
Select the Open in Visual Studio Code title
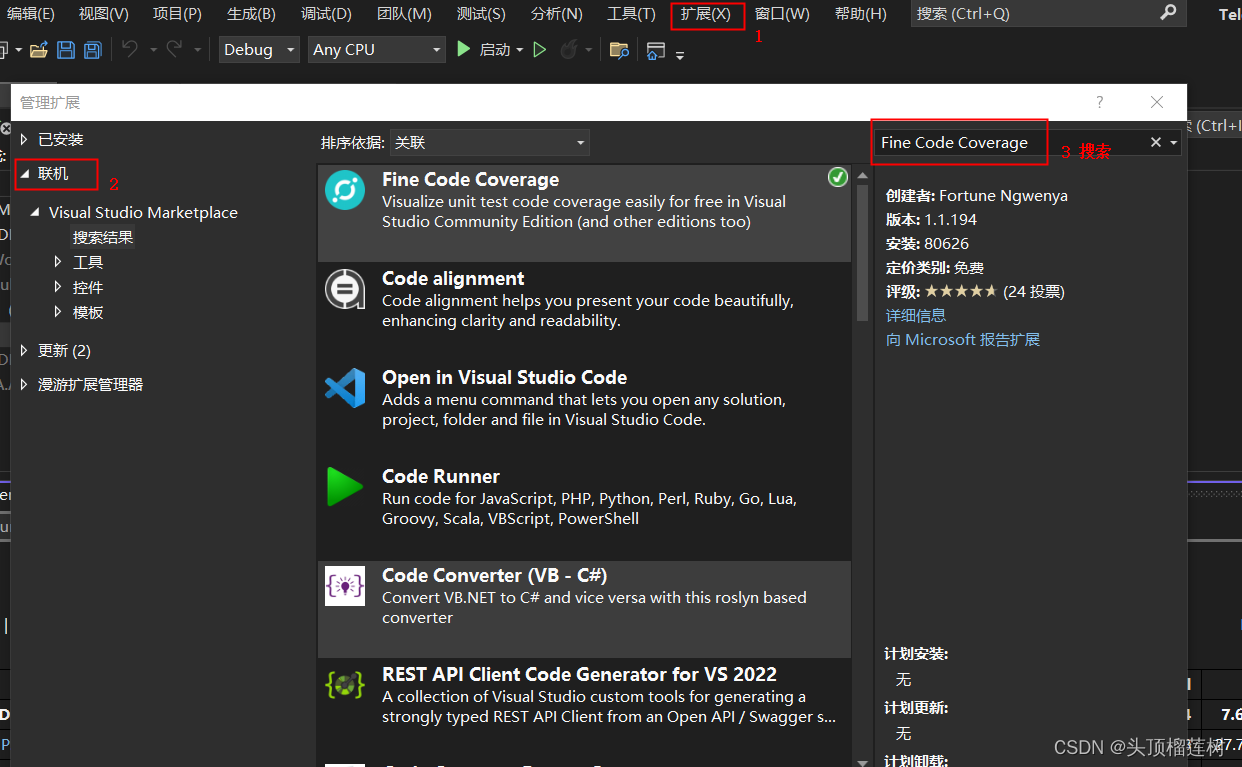click(x=505, y=377)
